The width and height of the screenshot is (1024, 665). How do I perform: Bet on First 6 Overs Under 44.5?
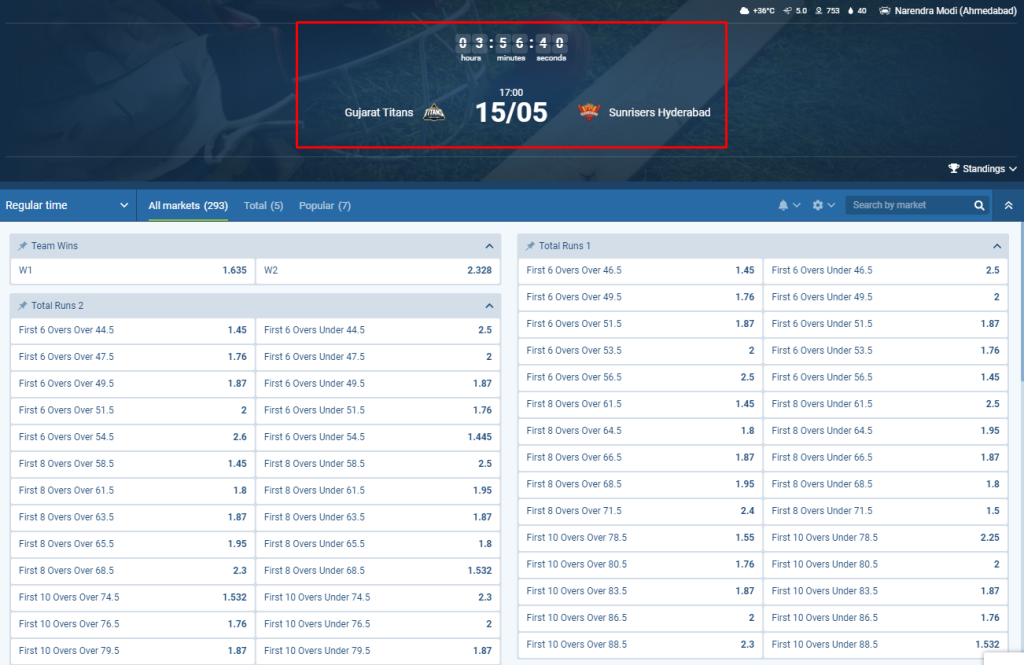pos(377,330)
